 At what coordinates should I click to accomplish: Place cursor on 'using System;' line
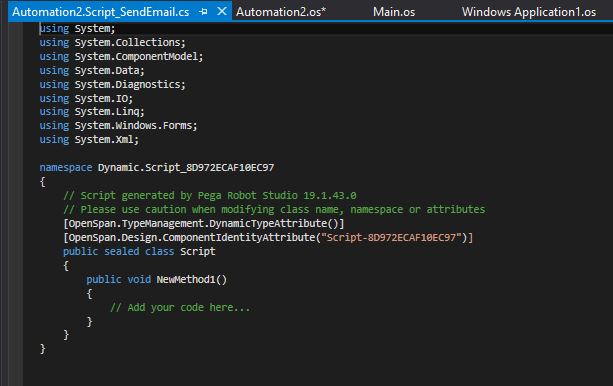(x=77, y=29)
